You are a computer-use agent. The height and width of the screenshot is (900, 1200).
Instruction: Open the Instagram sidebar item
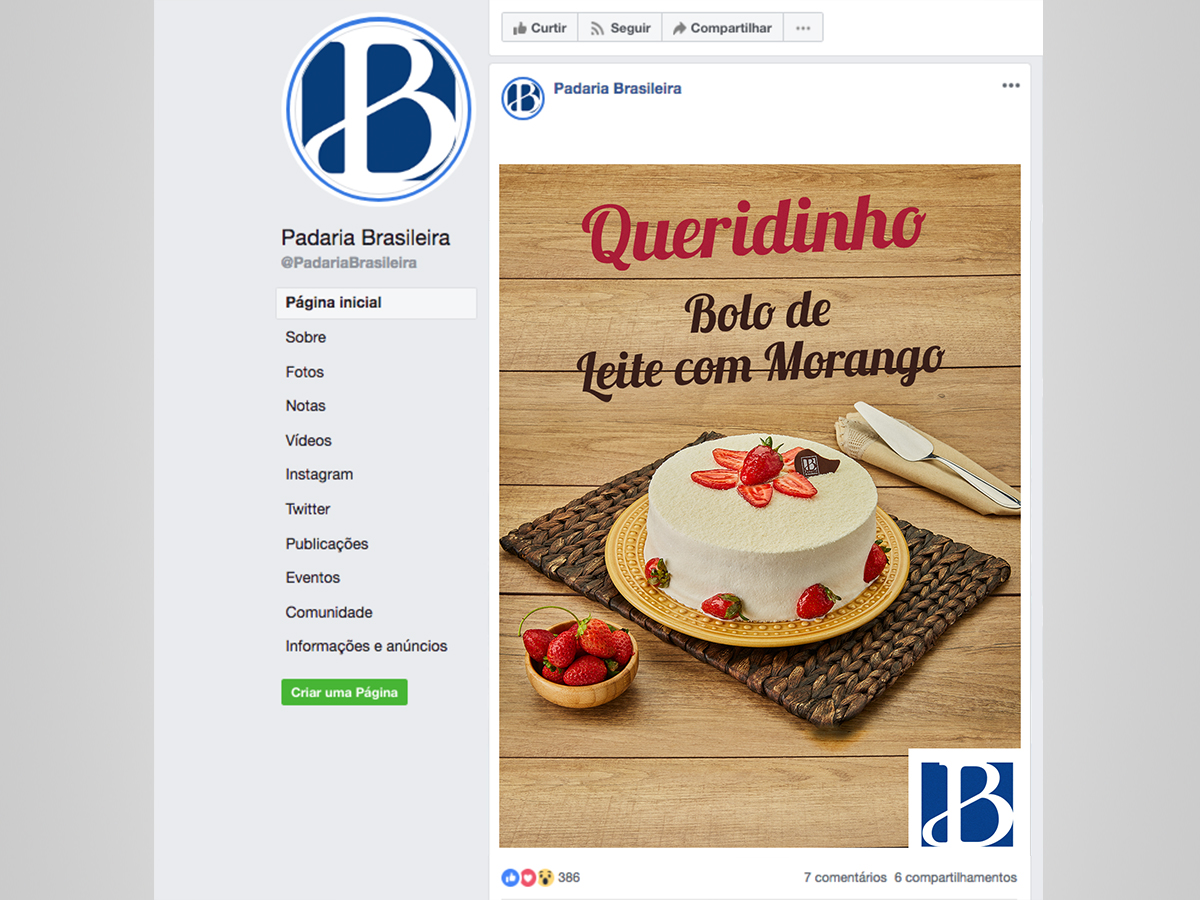319,475
